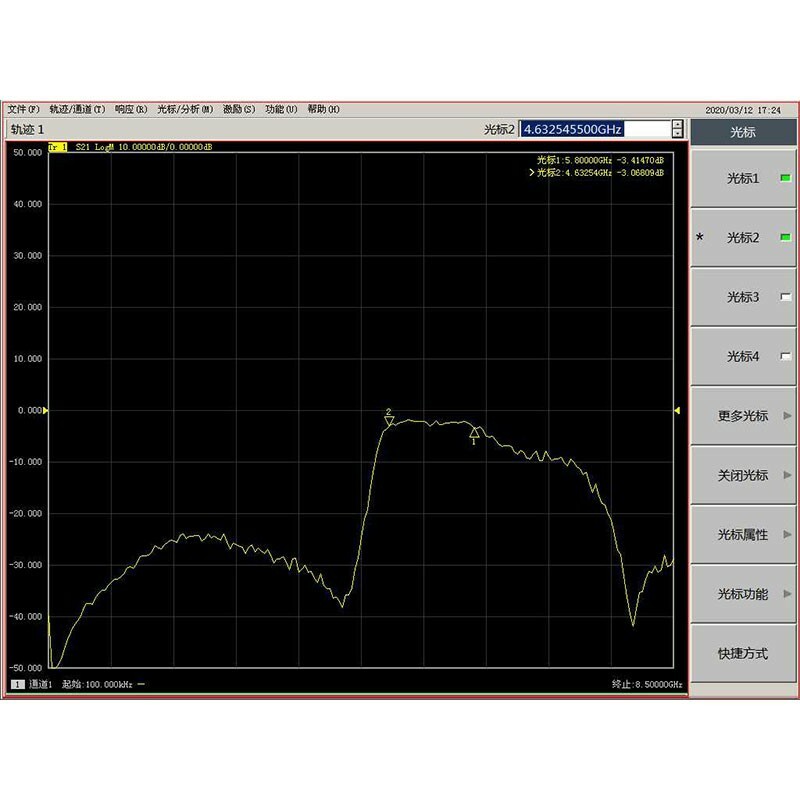Image resolution: width=800 pixels, height=800 pixels.
Task: Click the frequency stepper up arrow
Action: 677,124
